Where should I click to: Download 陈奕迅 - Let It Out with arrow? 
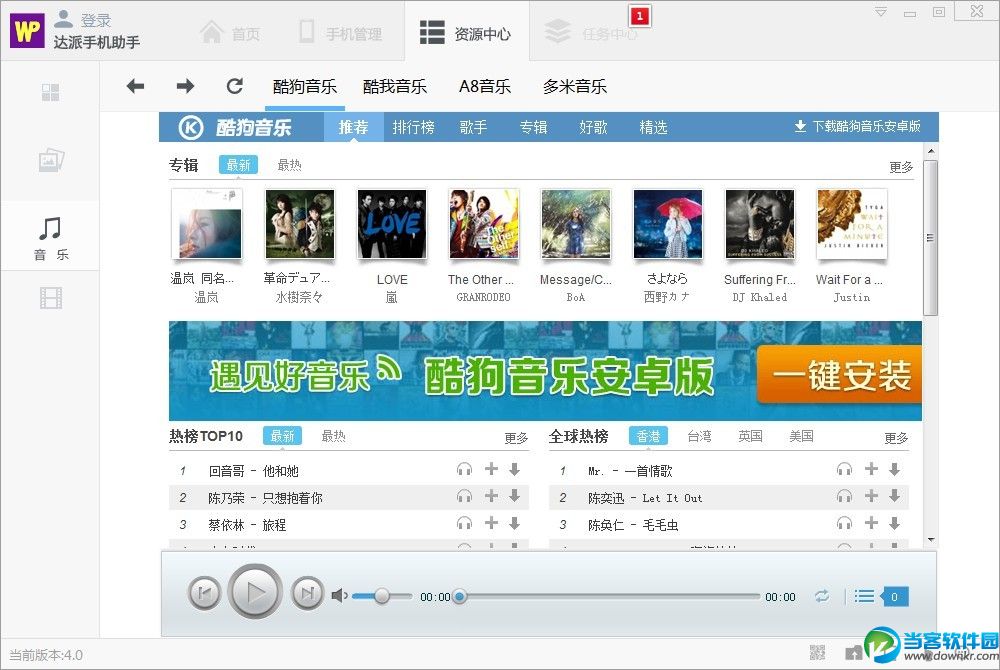[x=895, y=495]
